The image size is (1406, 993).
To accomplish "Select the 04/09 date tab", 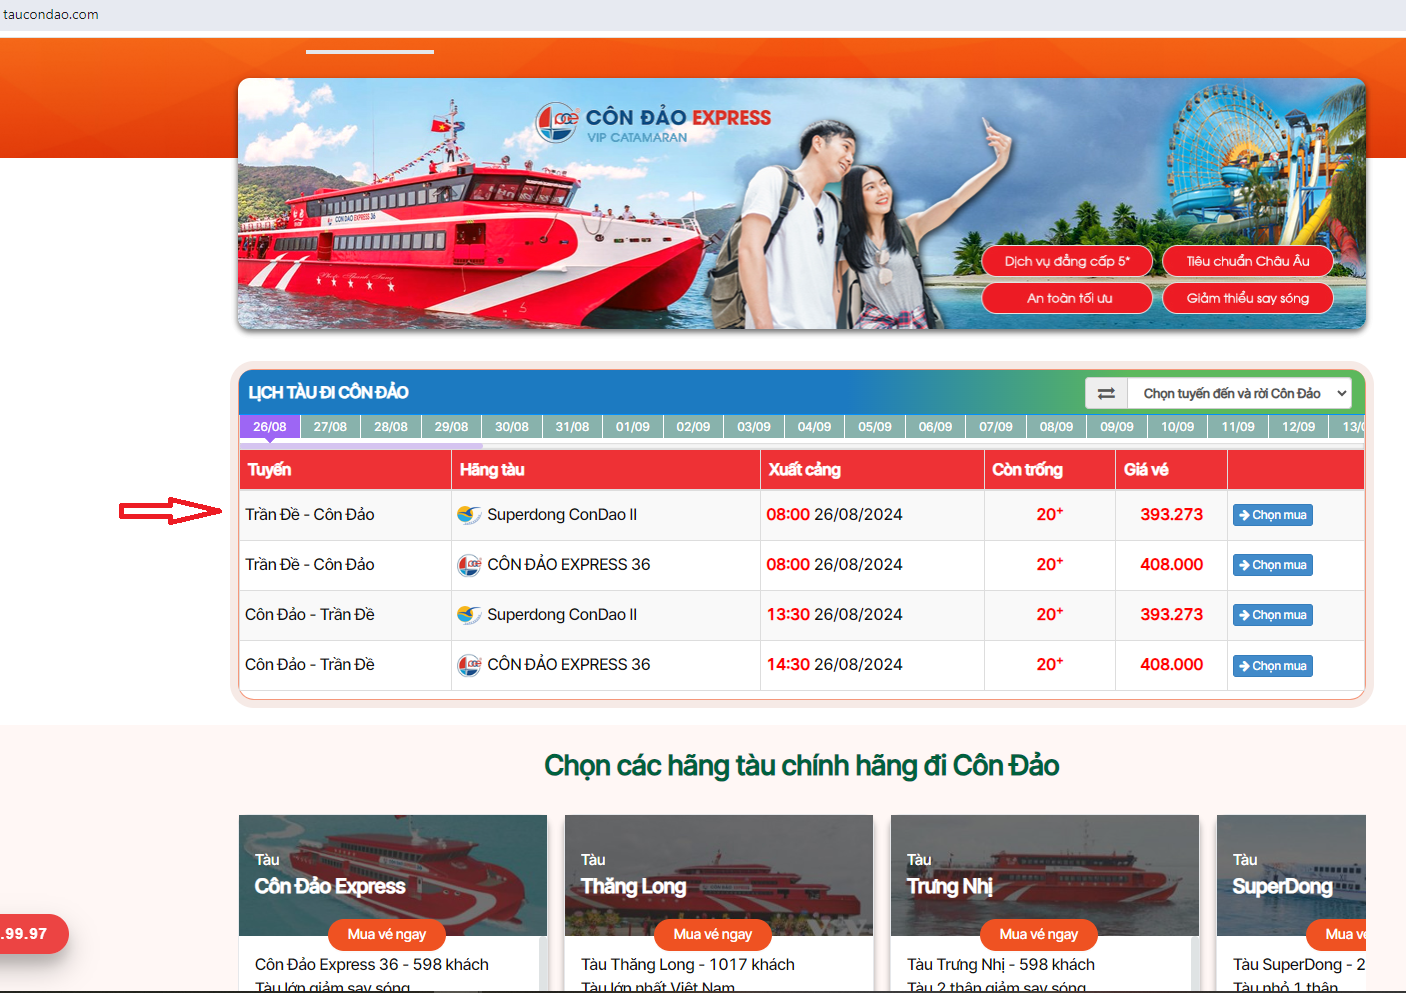I will (814, 427).
